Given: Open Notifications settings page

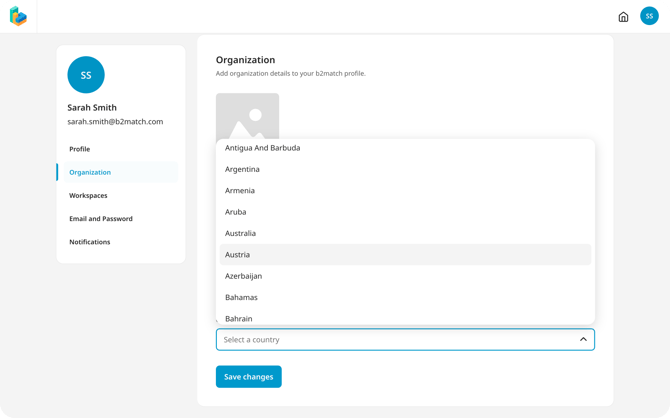Looking at the screenshot, I should (90, 242).
